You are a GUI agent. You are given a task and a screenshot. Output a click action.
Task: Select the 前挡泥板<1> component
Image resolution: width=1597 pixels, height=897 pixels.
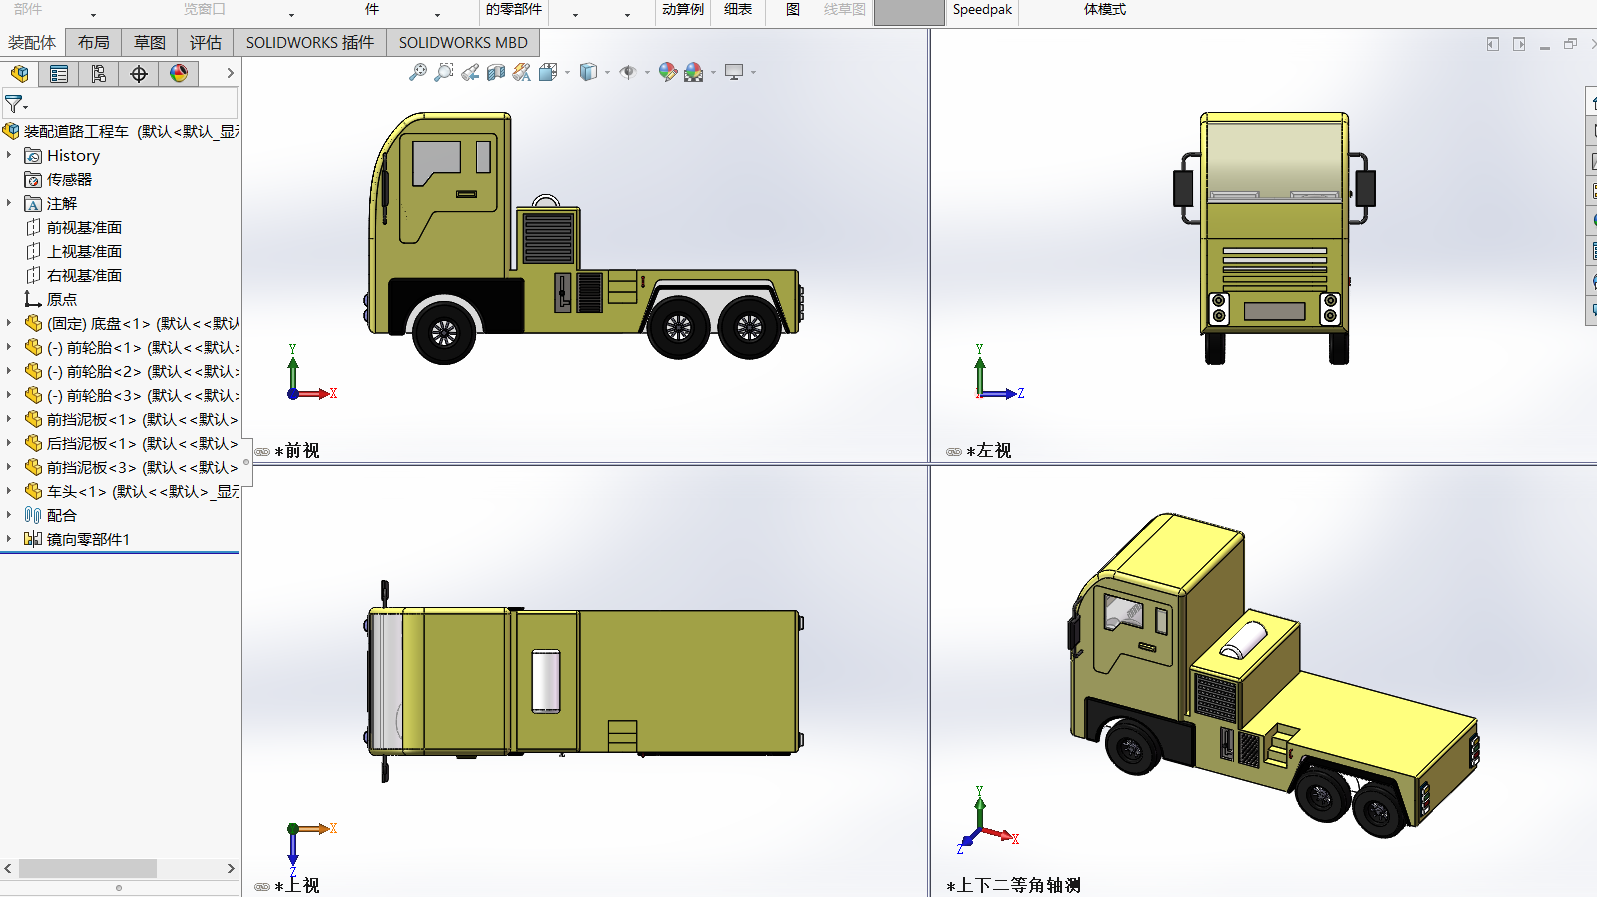(x=132, y=420)
